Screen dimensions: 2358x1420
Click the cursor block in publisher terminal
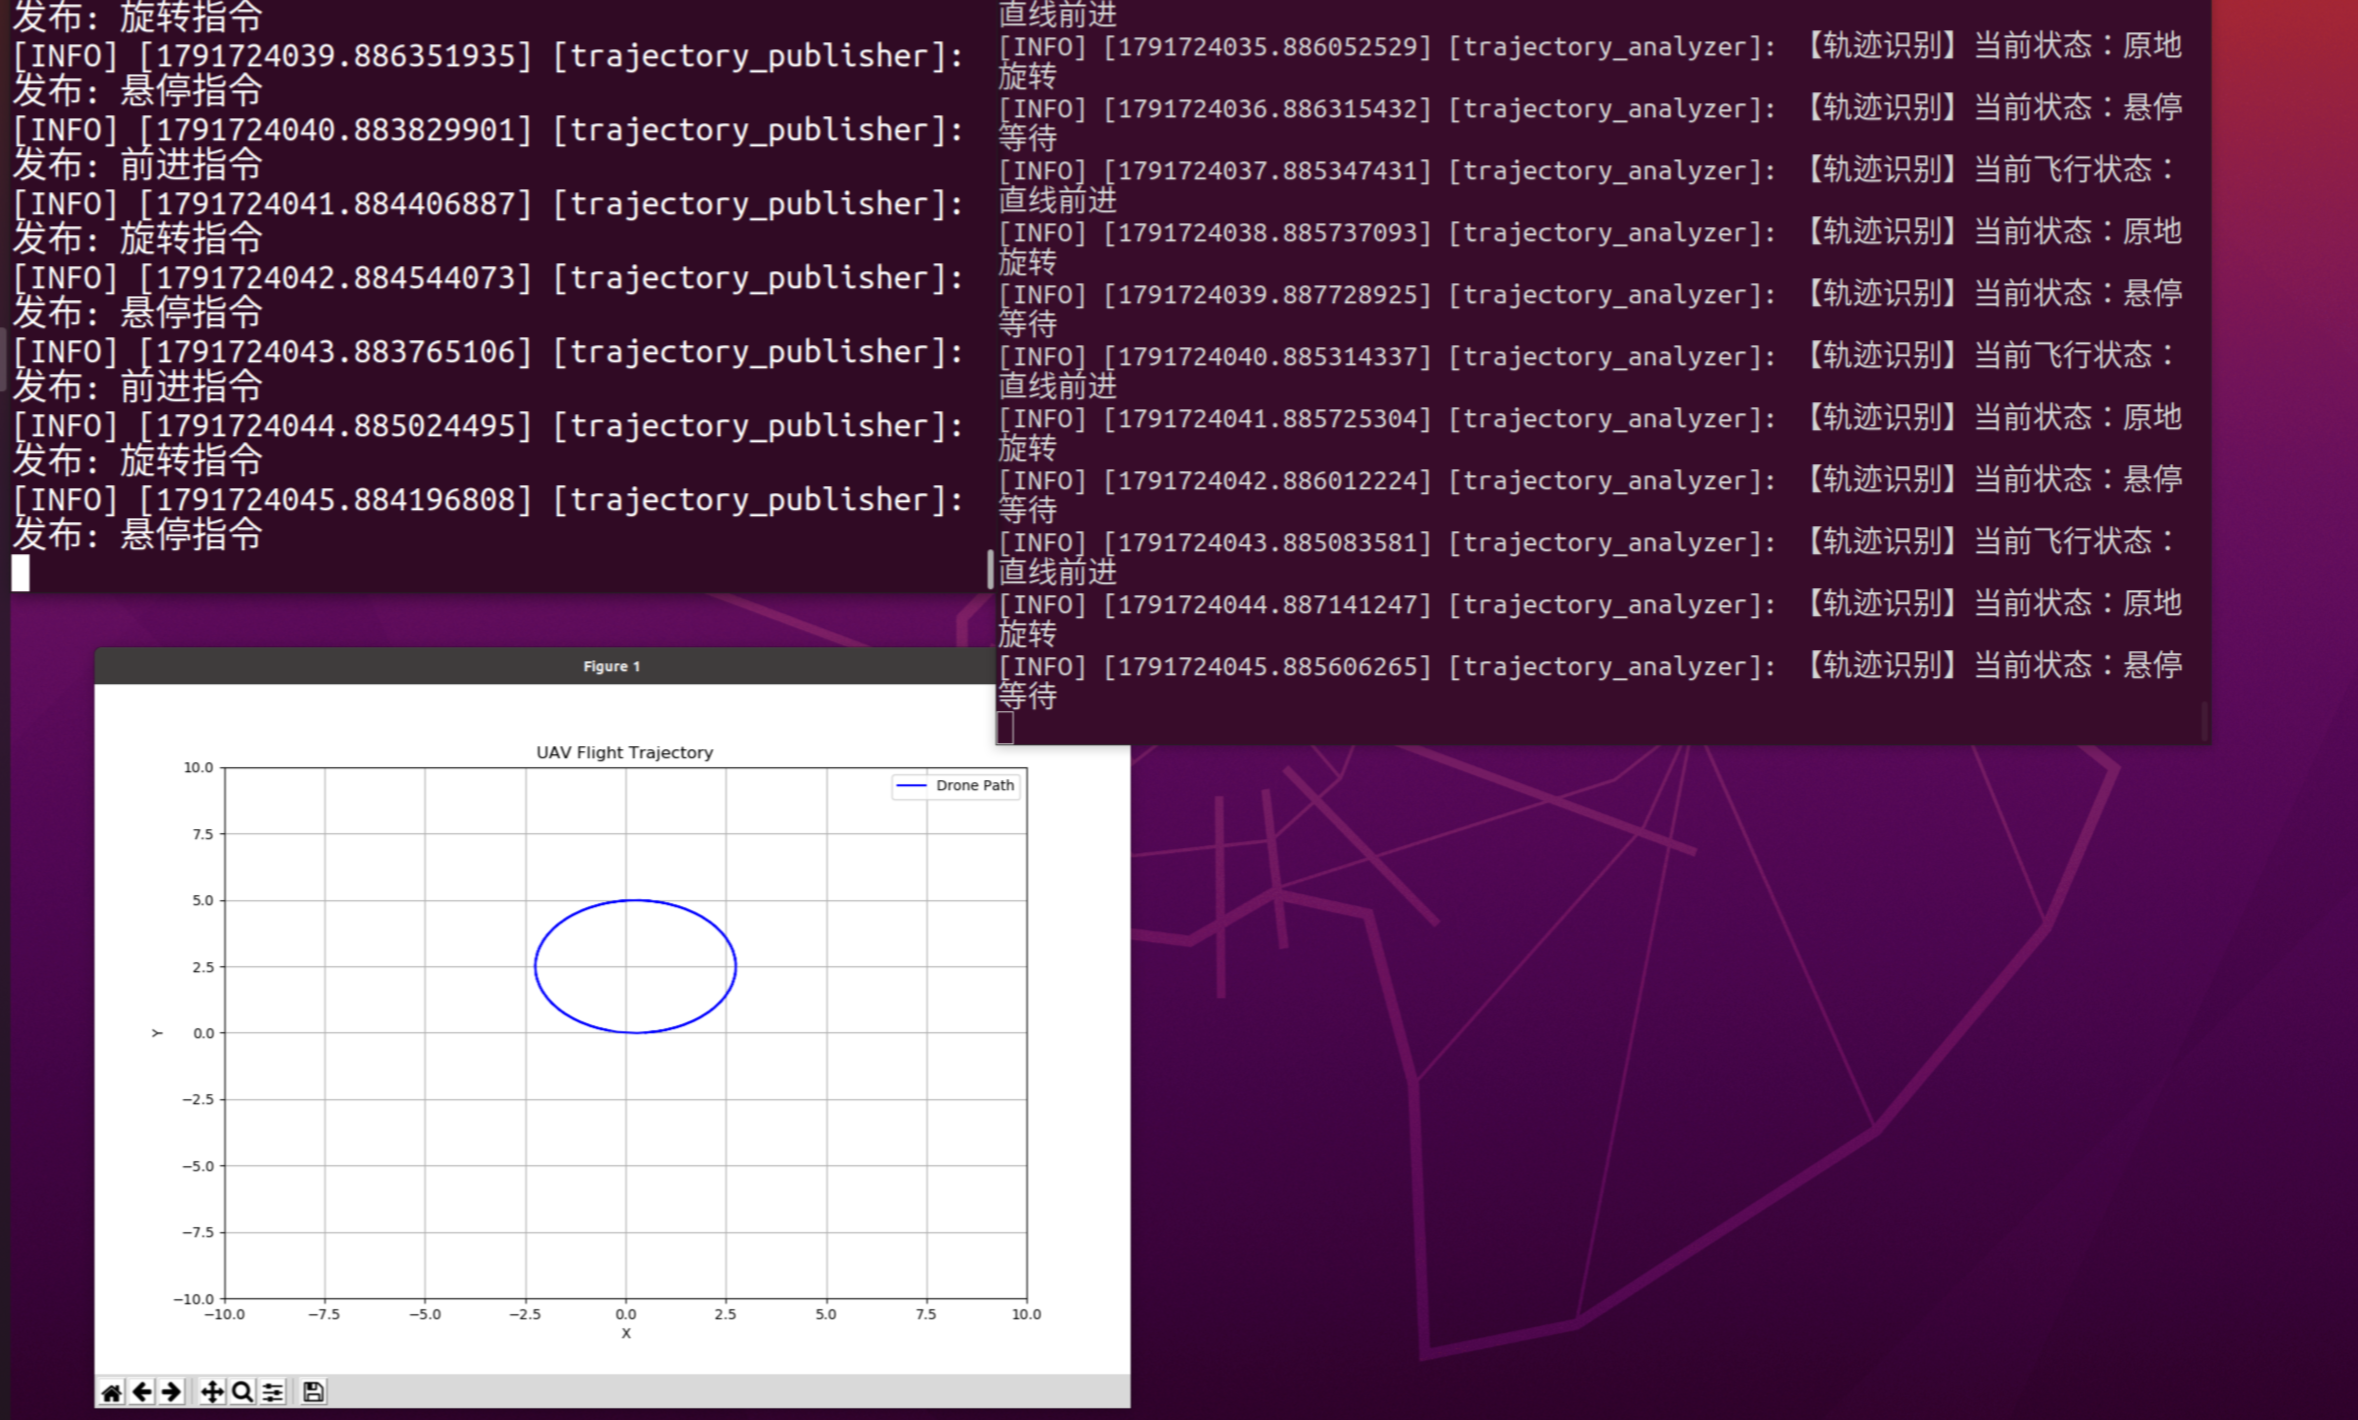pos(21,573)
